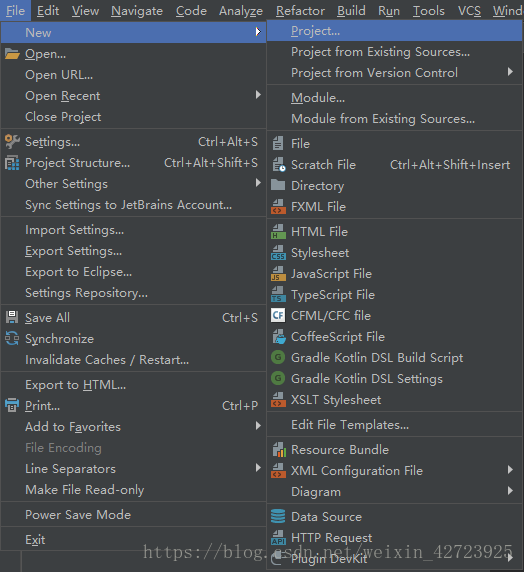Viewport: 524px width, 572px height.
Task: Click the Settings wrench icon
Action: coord(12,142)
